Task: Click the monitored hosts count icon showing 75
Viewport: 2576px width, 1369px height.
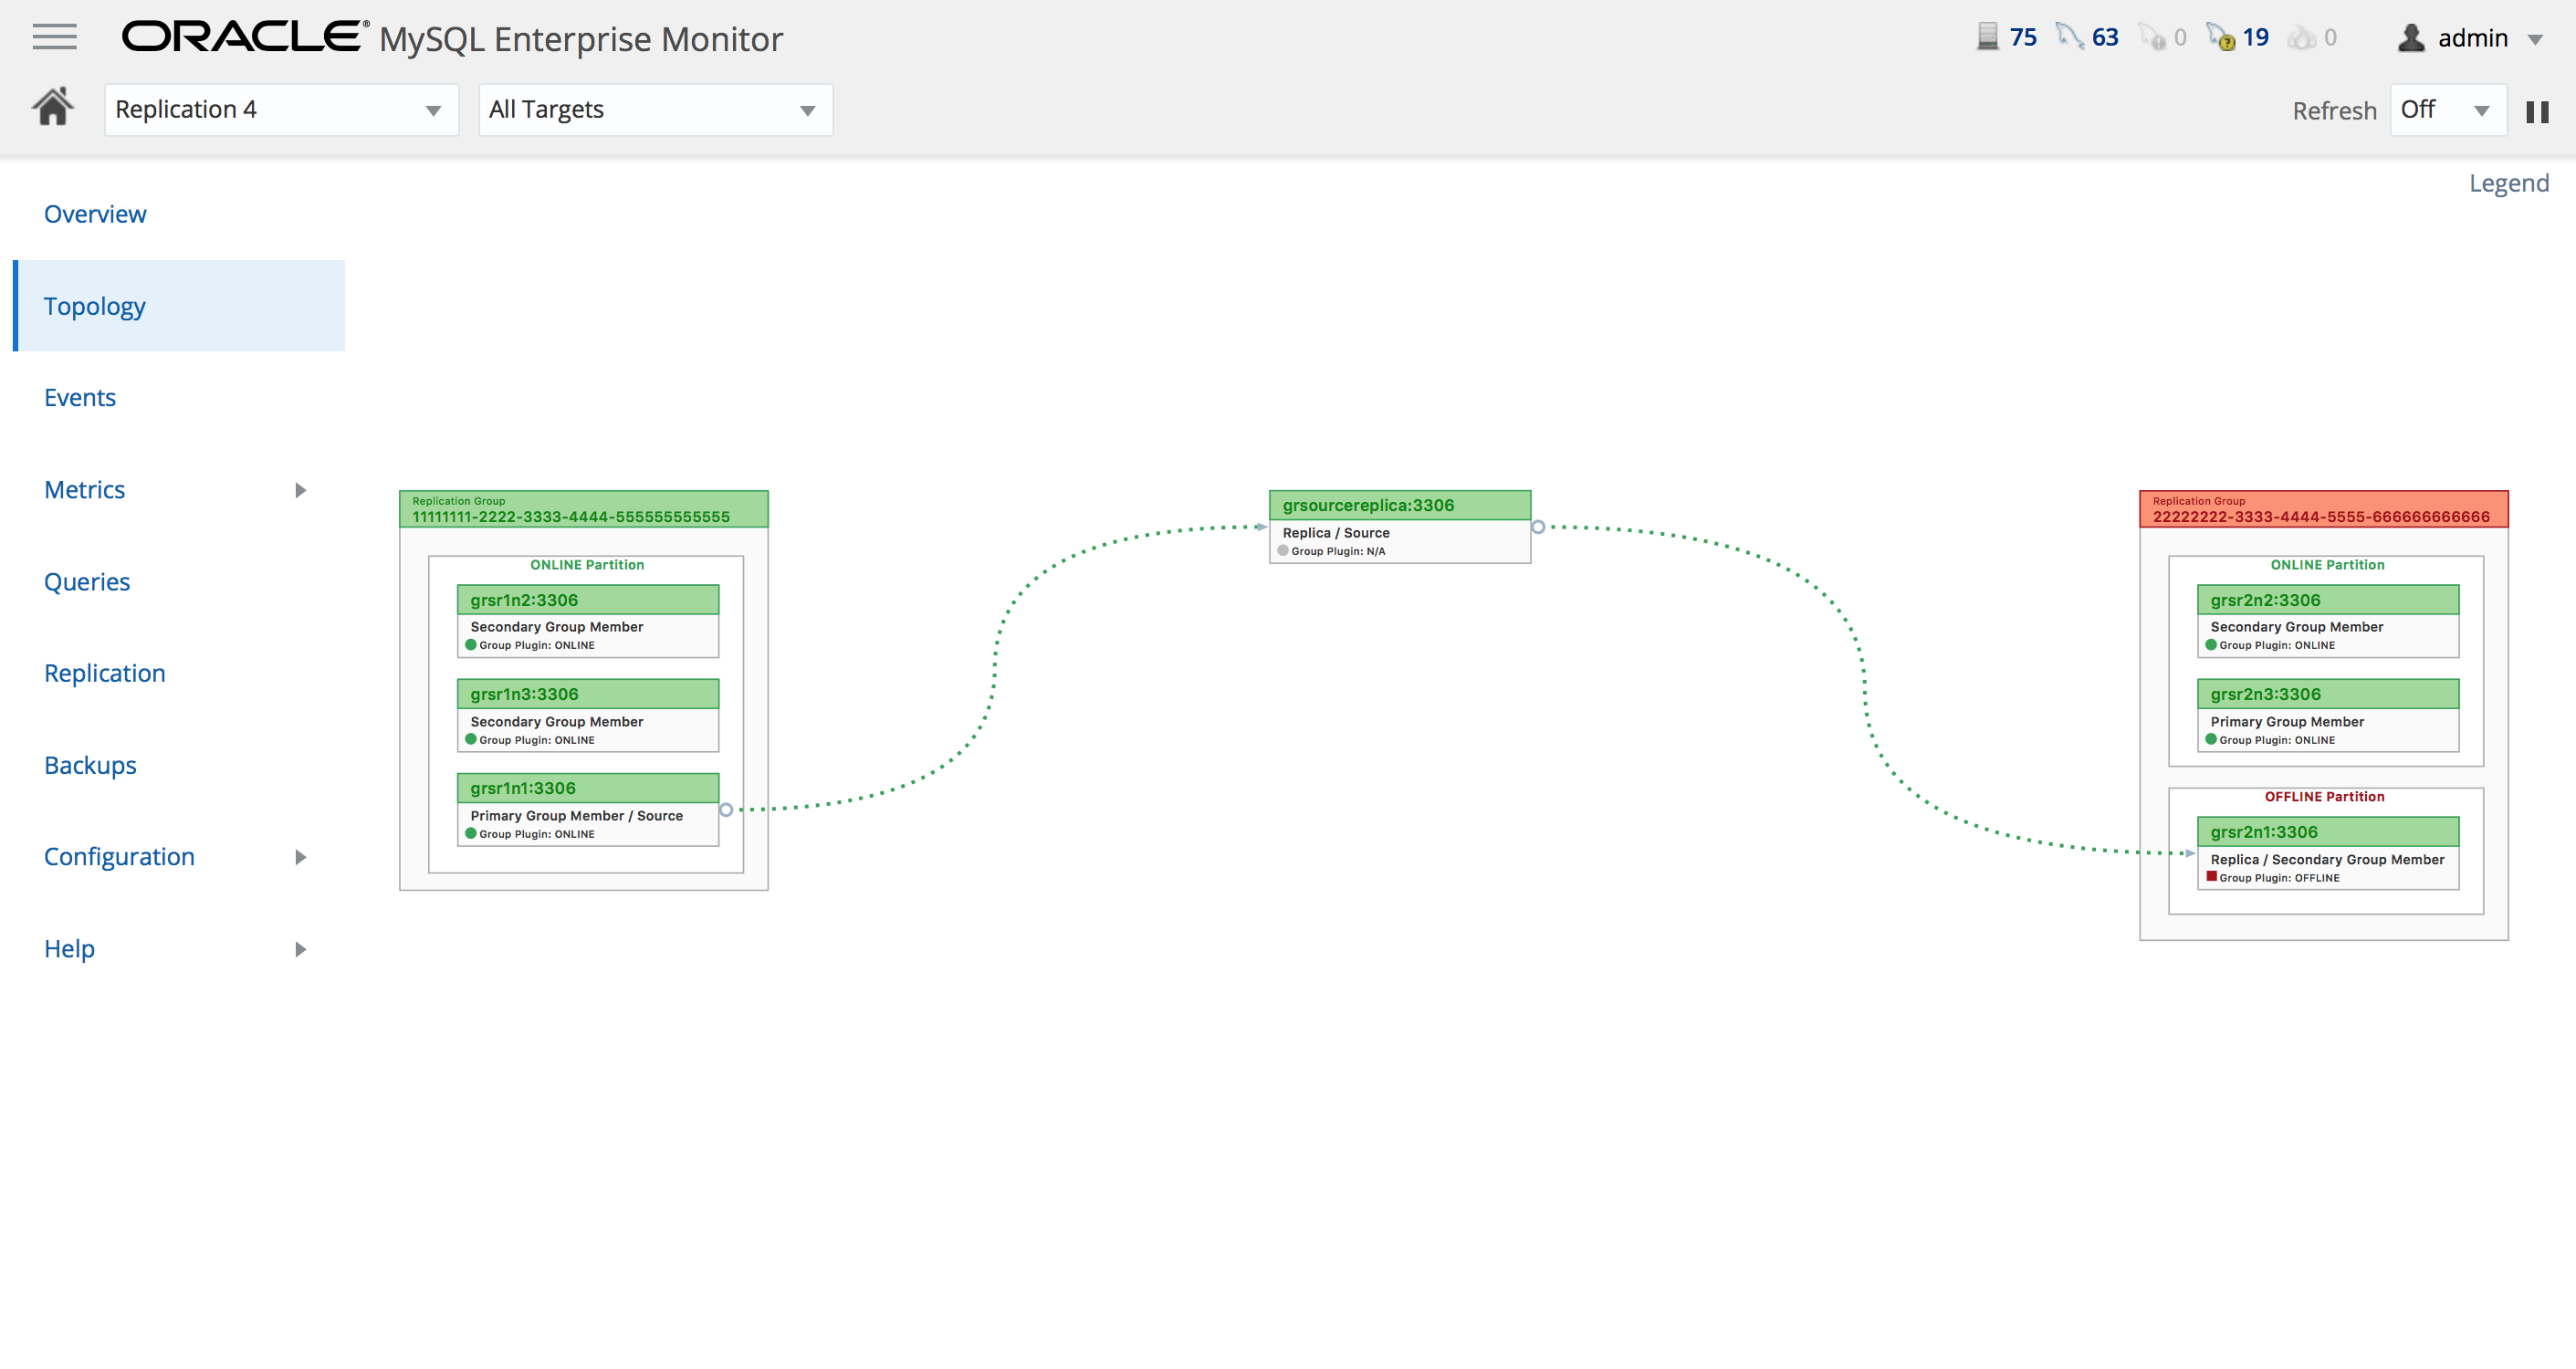Action: point(1987,37)
